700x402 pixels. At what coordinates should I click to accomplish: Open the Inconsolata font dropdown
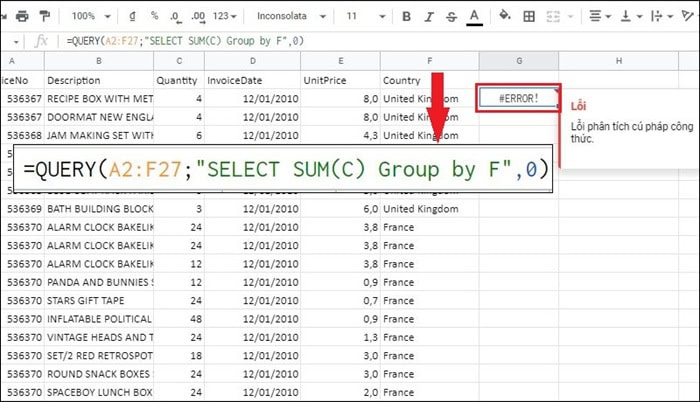(x=291, y=16)
